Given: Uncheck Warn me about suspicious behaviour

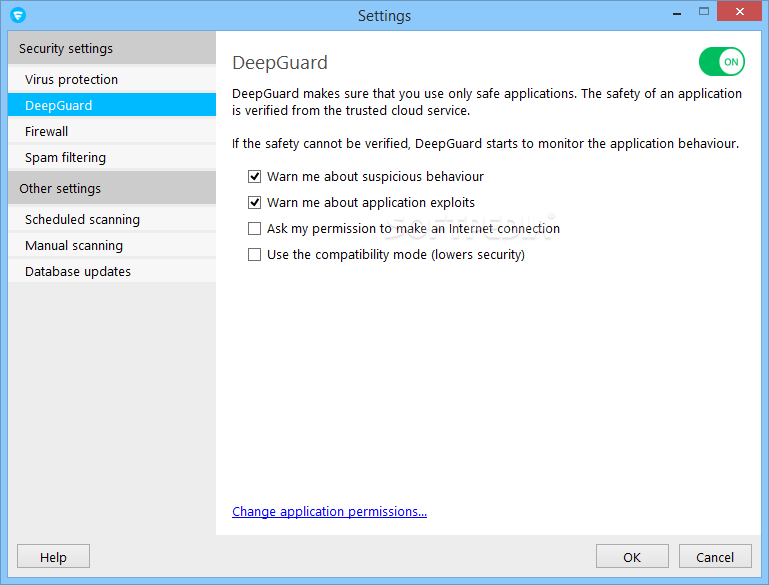Looking at the screenshot, I should 254,177.
